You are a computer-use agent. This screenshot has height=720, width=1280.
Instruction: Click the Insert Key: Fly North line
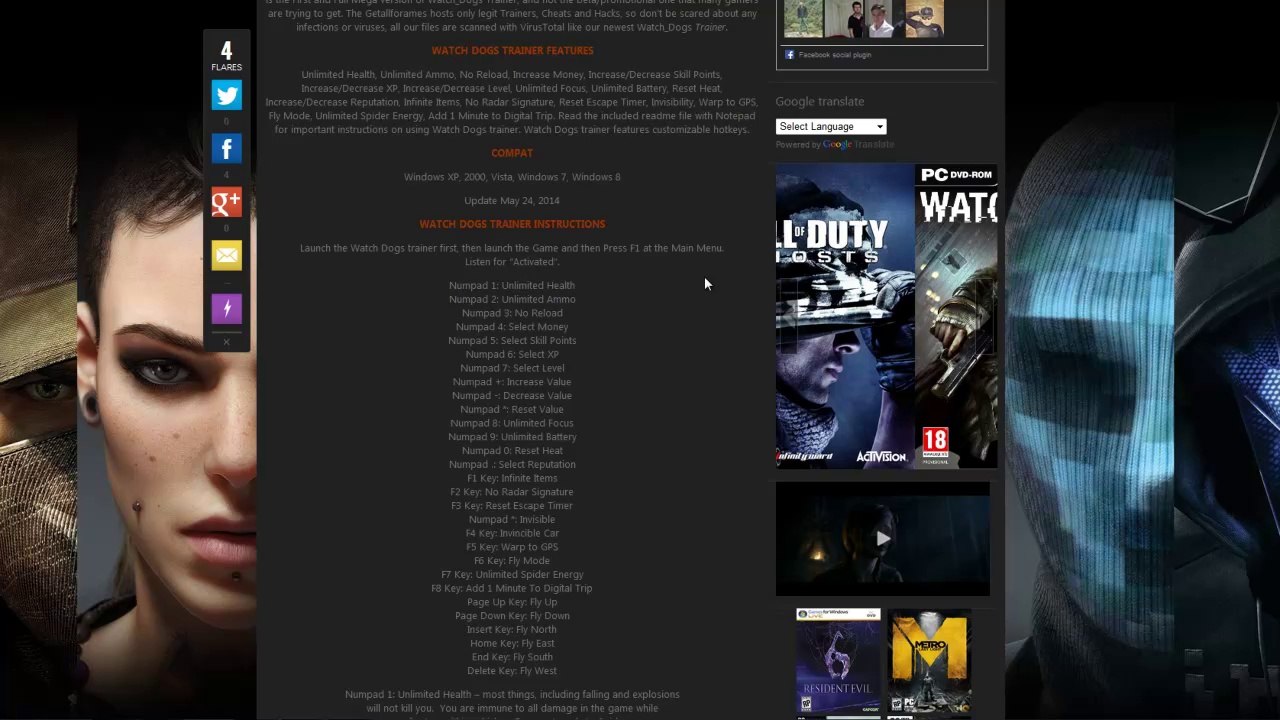[512, 630]
